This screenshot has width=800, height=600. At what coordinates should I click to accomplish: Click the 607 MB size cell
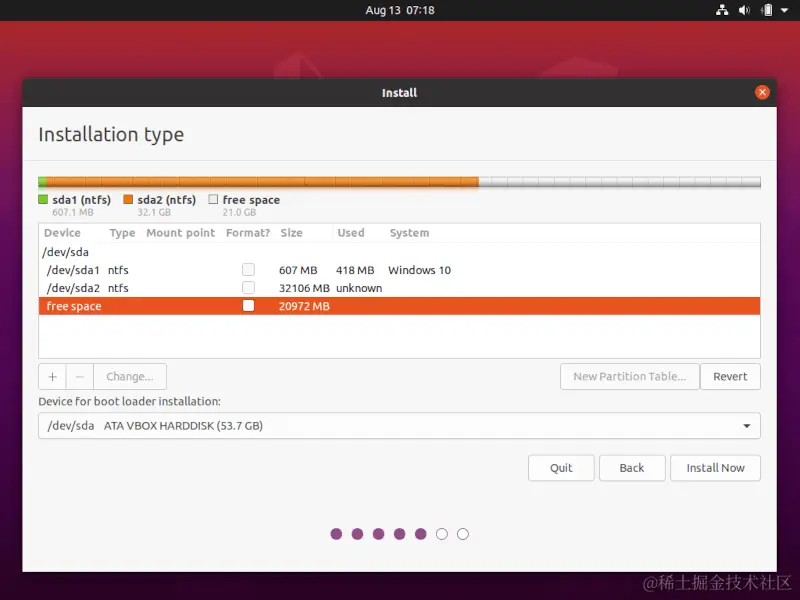(x=298, y=270)
